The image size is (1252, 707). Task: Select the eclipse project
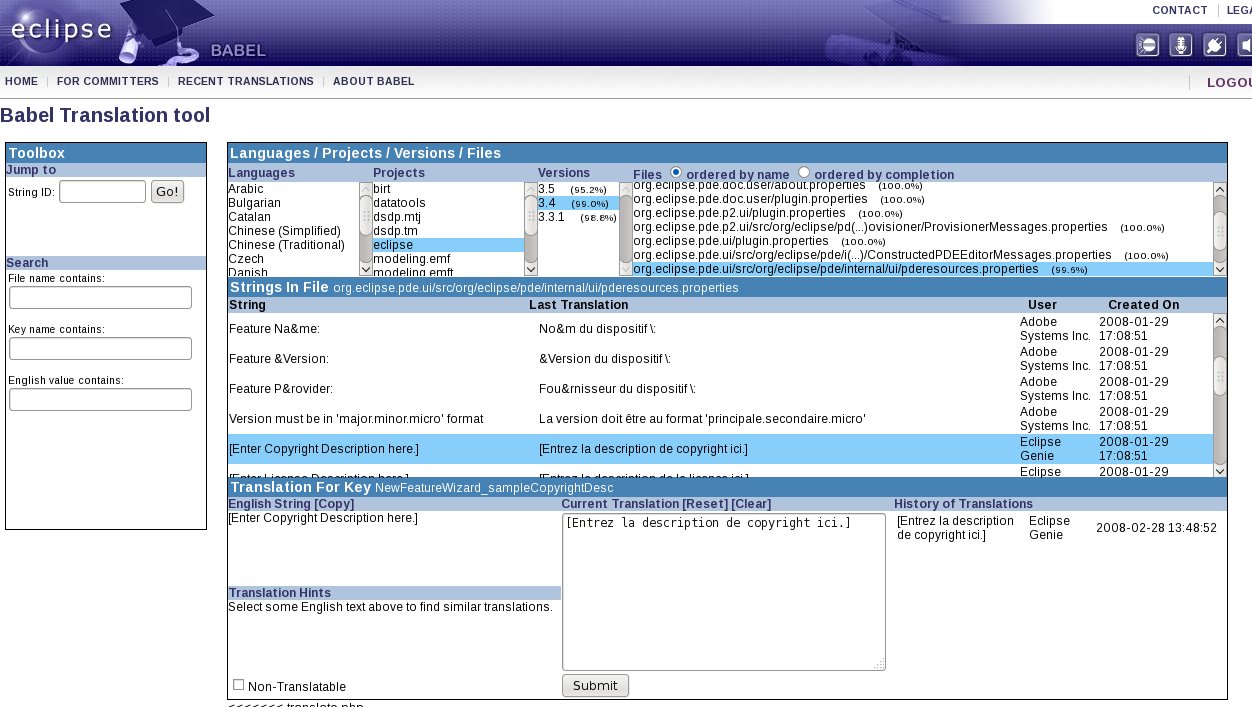448,245
